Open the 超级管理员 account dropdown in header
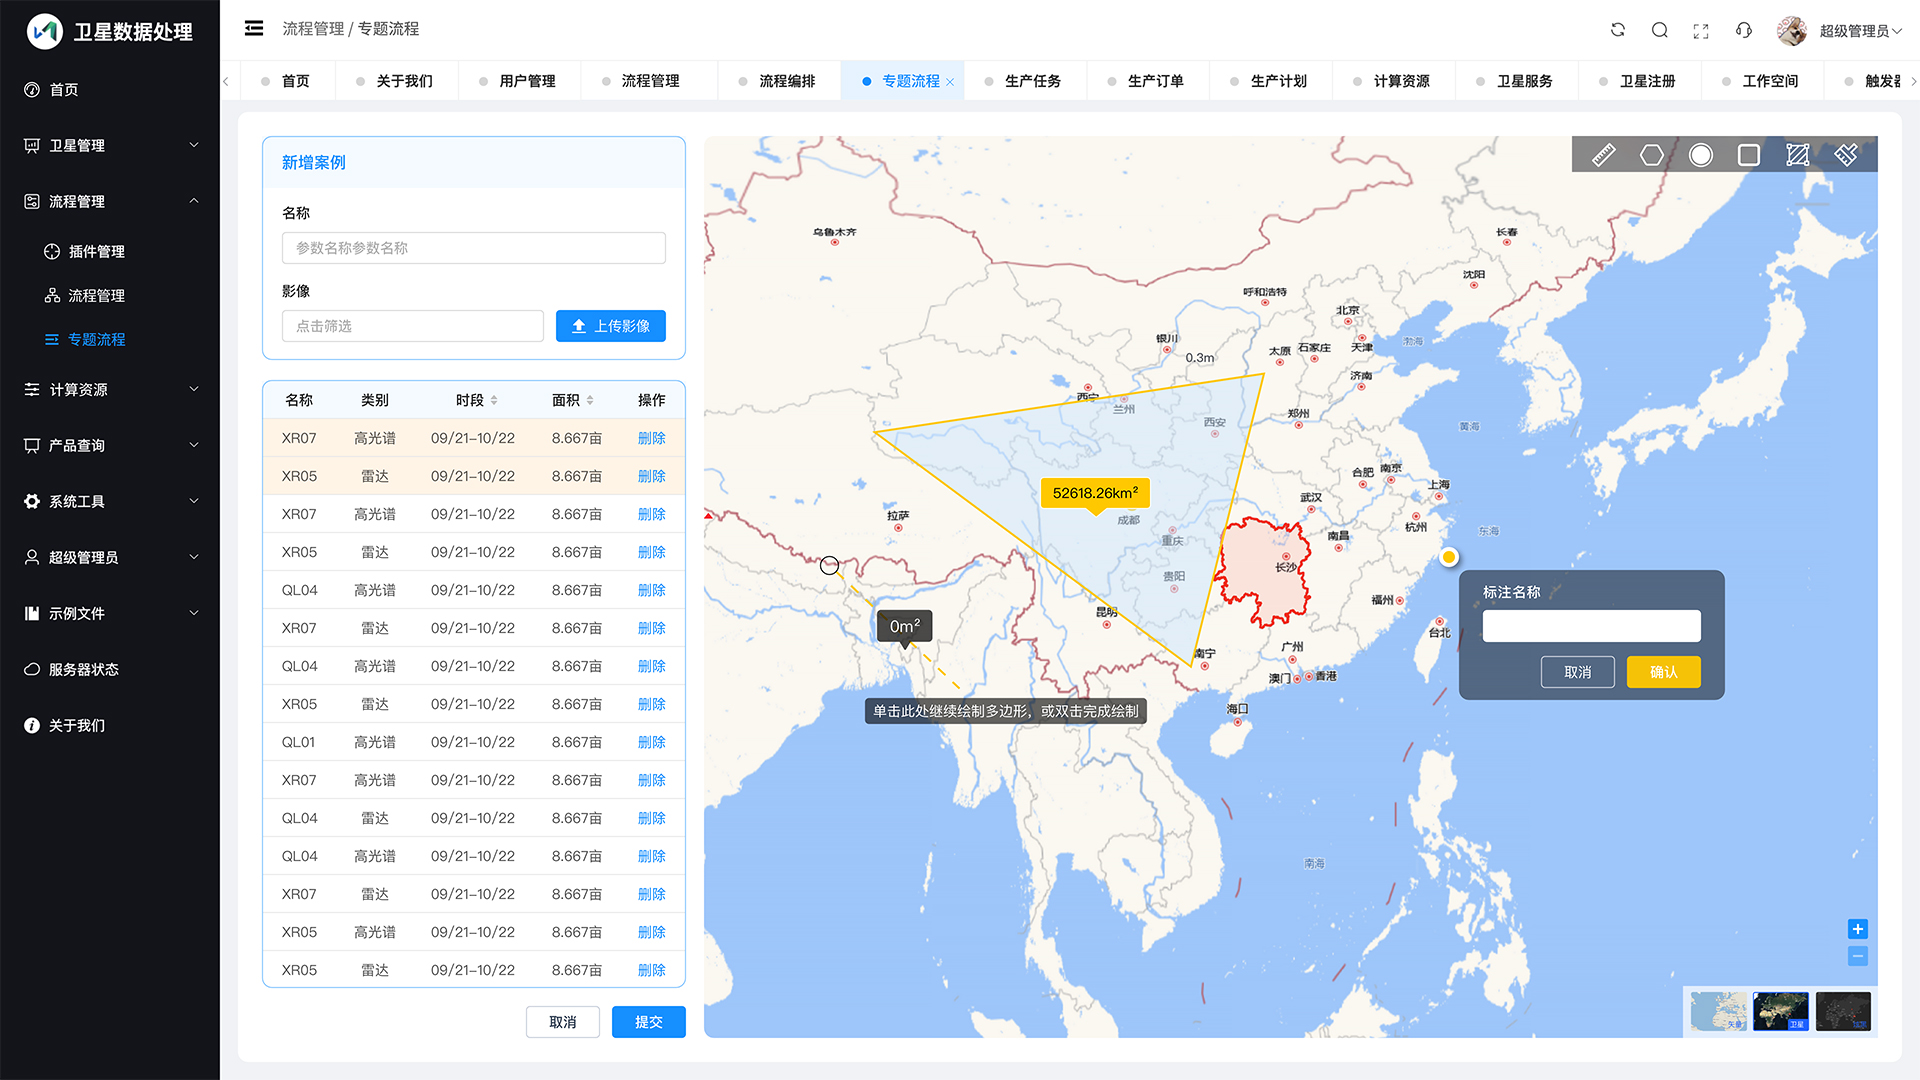 coord(1860,31)
